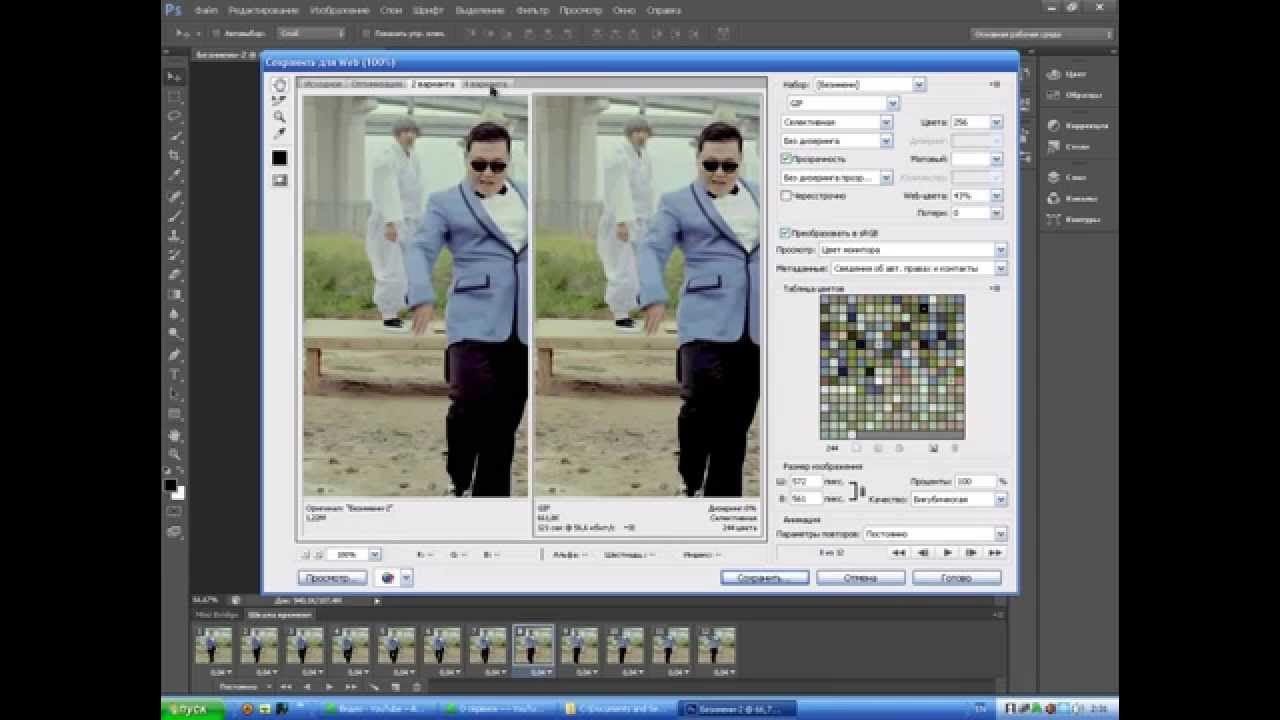Open the Контуры (Paths) panel icon
Screen dimensions: 1280x720
point(1054,219)
